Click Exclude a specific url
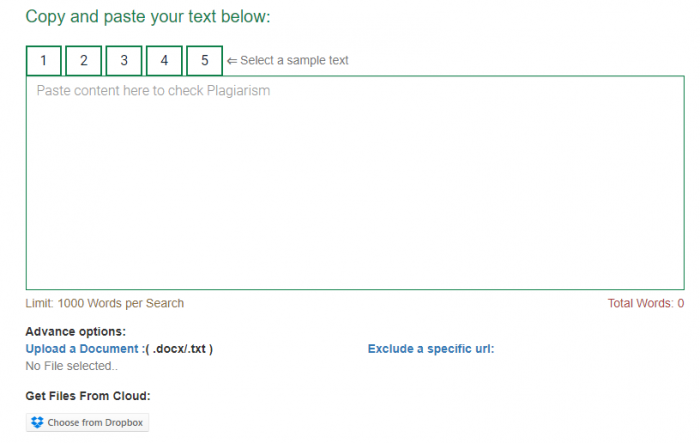Screen dimensions: 700x443 coord(431,349)
